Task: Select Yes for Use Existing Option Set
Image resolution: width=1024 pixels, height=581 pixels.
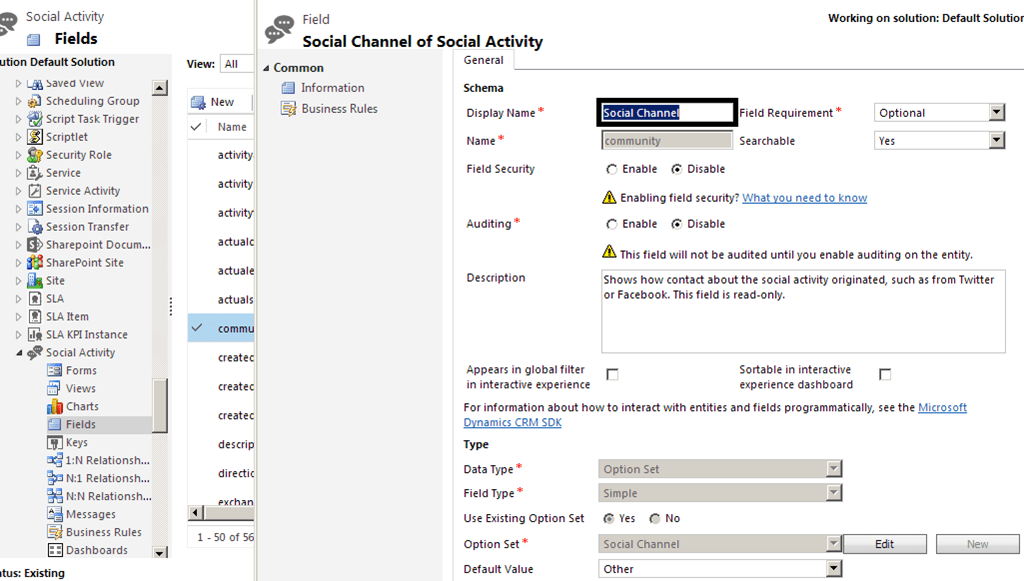Action: tap(609, 518)
